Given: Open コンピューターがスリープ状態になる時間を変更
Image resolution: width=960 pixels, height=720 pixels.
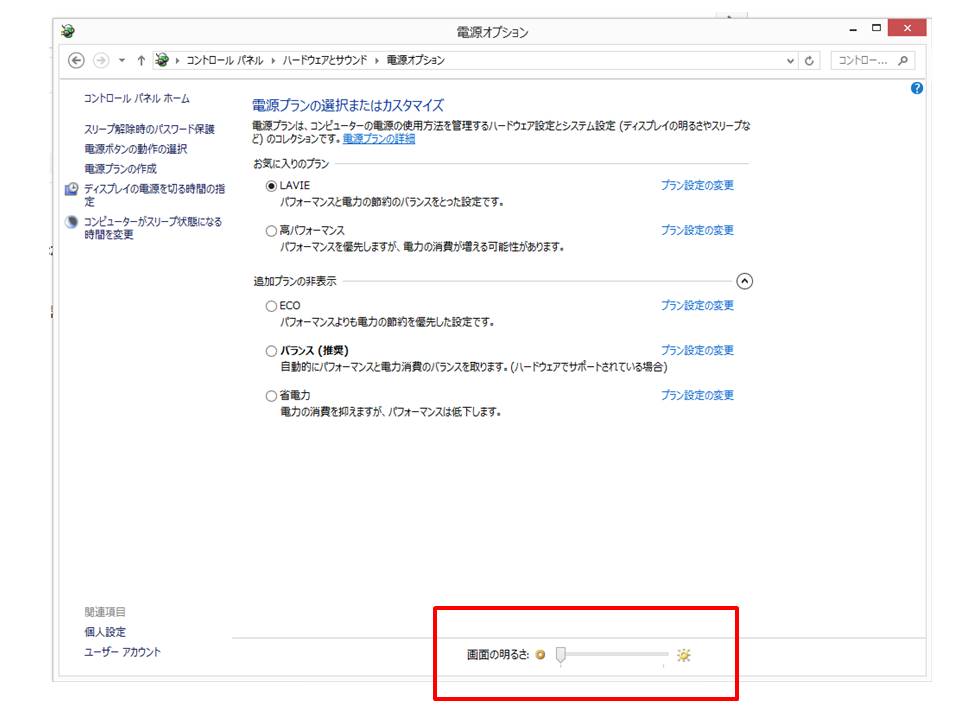Looking at the screenshot, I should (152, 228).
